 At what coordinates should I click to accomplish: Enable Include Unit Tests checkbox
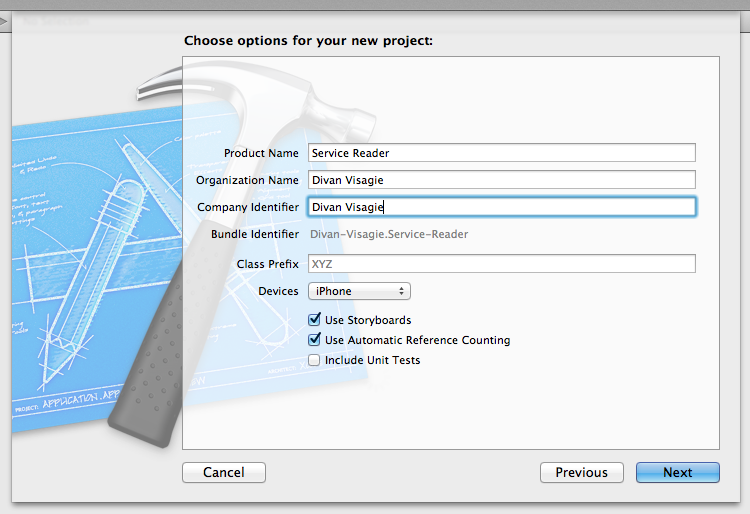click(314, 360)
